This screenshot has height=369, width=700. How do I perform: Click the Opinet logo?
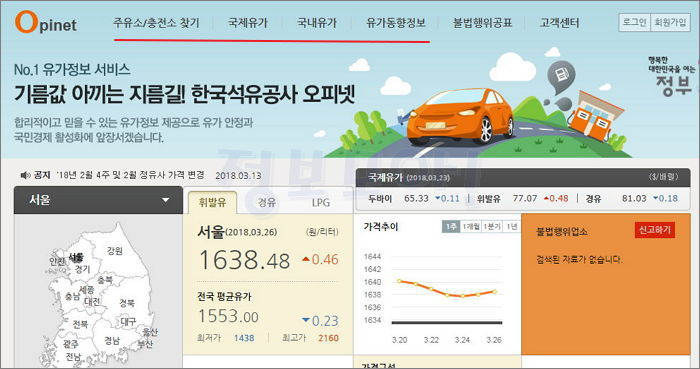[x=46, y=22]
